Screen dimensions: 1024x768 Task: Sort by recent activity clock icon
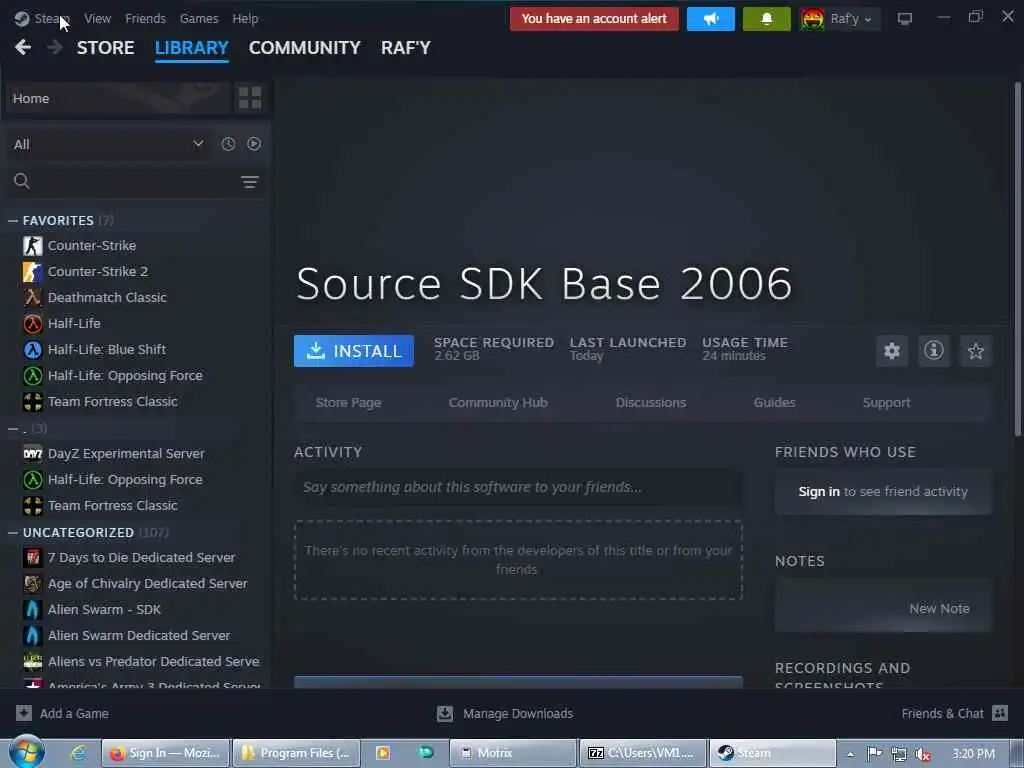(228, 144)
